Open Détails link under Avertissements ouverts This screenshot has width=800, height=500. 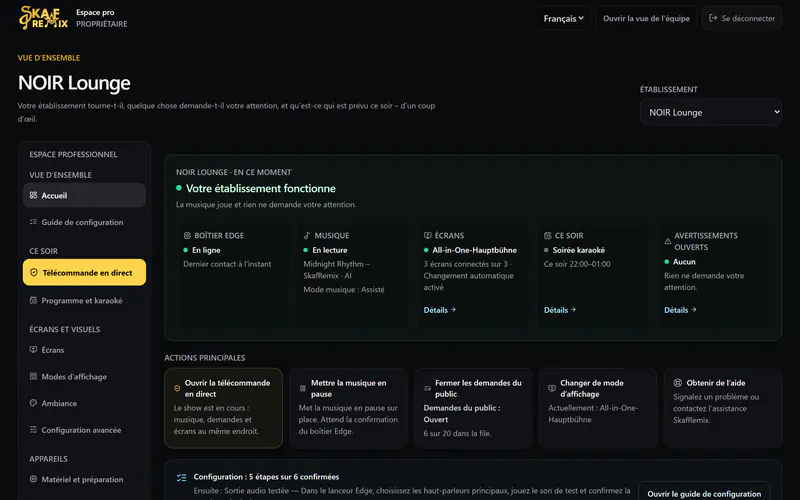click(x=680, y=310)
